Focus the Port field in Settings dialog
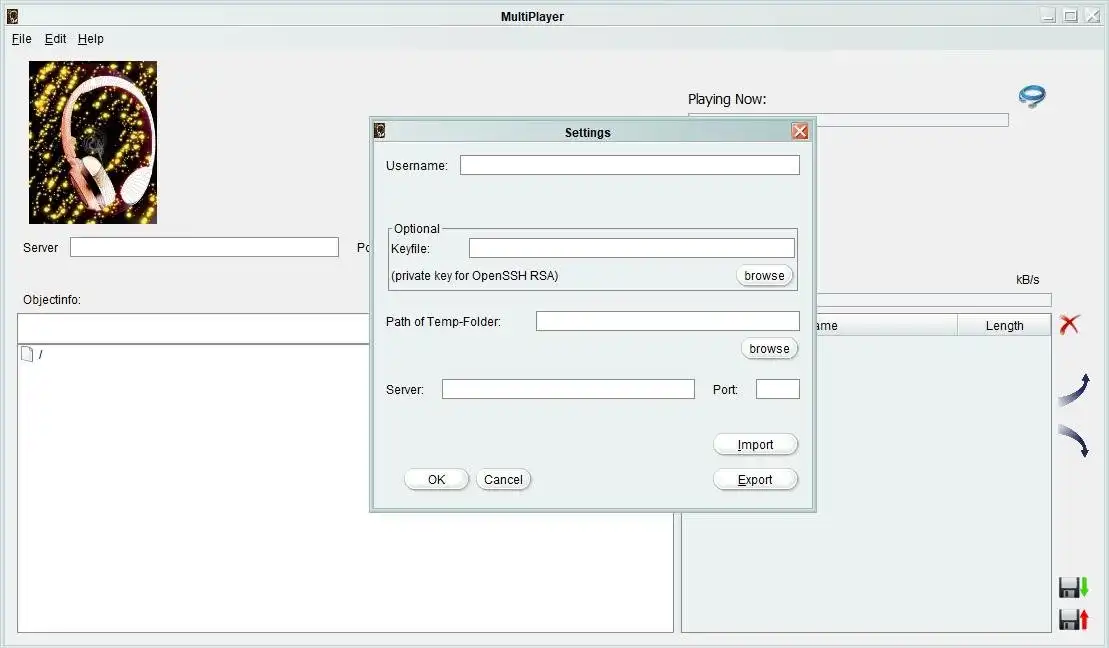 777,389
